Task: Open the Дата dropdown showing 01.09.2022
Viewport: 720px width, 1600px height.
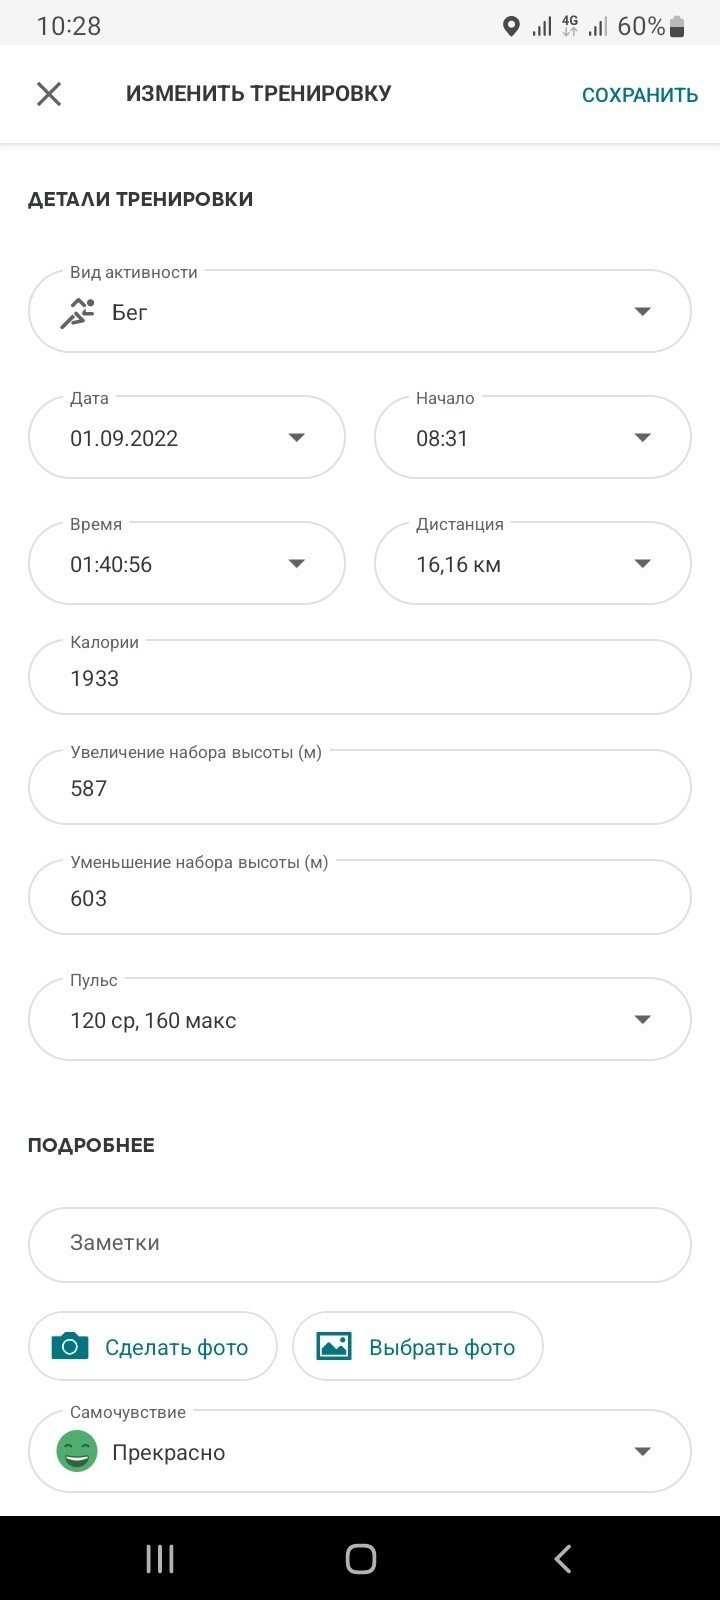Action: 187,437
